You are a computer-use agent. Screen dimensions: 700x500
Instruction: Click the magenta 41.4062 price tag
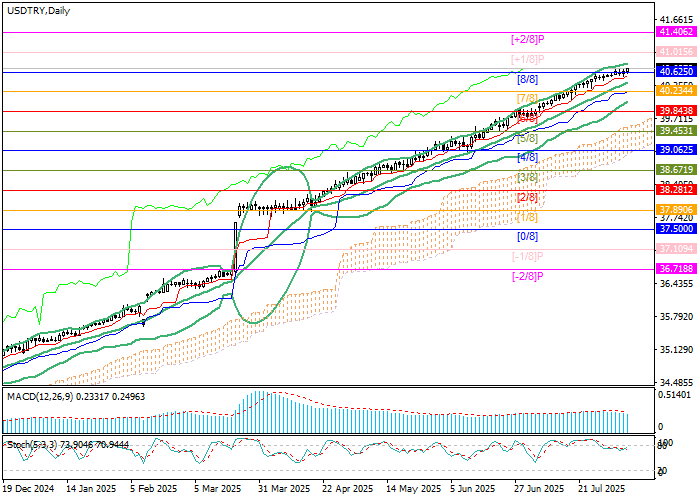point(676,32)
